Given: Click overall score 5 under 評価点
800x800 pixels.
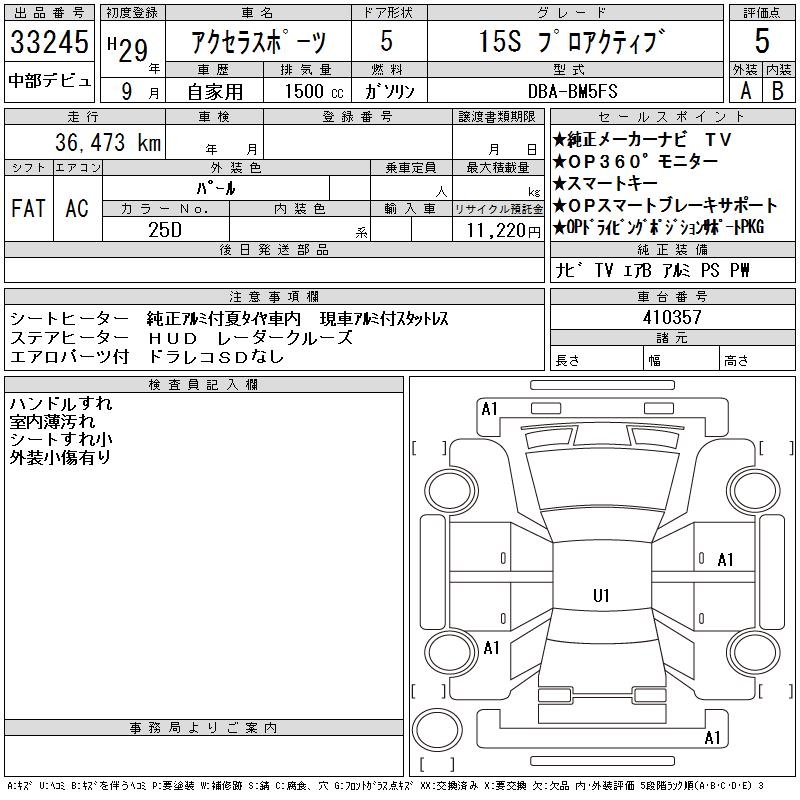Looking at the screenshot, I should pyautogui.click(x=762, y=41).
